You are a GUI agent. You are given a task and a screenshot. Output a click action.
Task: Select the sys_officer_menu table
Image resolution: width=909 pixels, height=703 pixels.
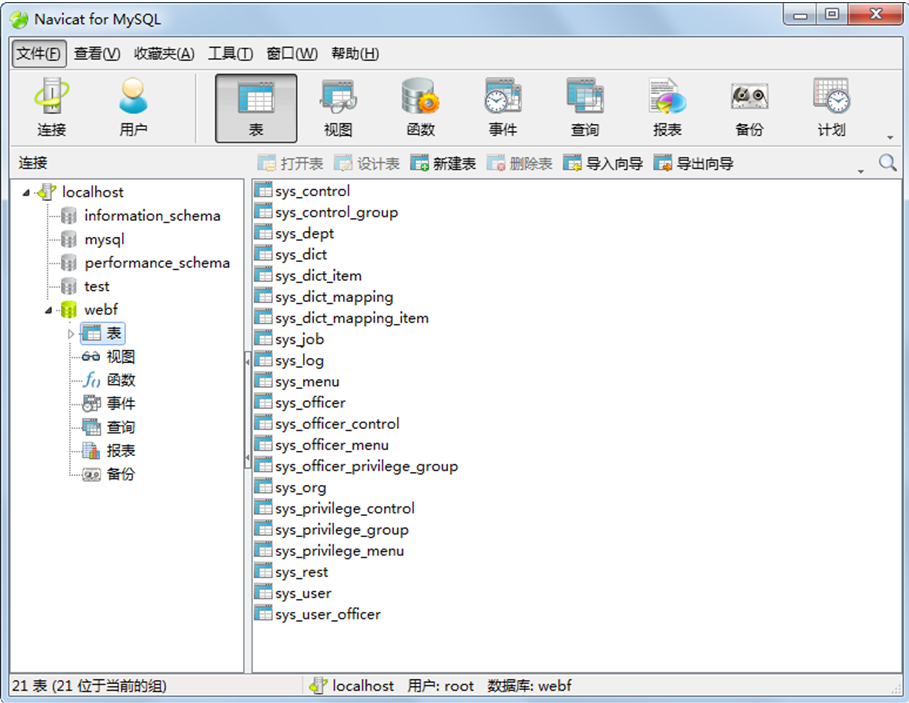click(322, 445)
